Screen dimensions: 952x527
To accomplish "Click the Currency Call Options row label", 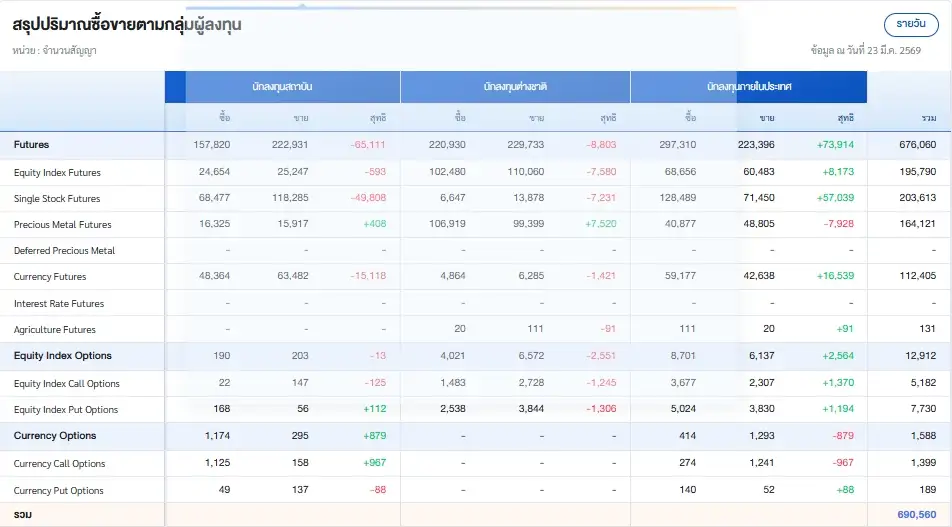I will [x=60, y=464].
